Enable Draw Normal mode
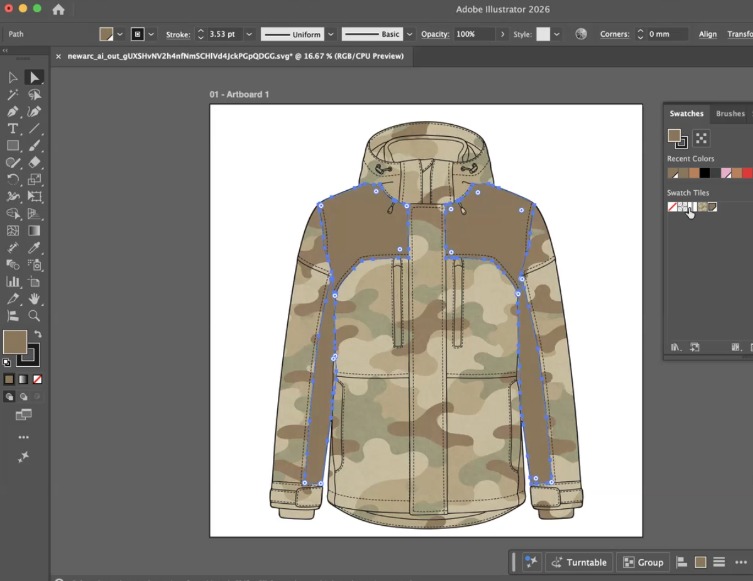 9,397
